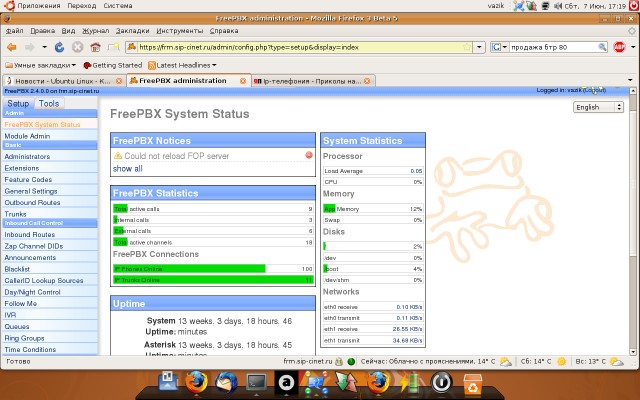
Task: Open the Закладки menu
Action: tap(133, 31)
